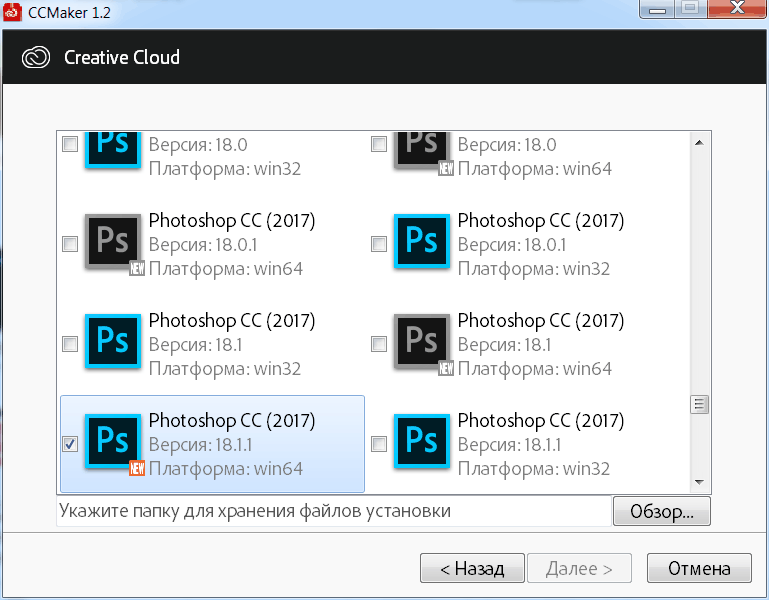
Task: Click Photoshop CC (2017) title for 18.1 win32
Action: [x=232, y=321]
